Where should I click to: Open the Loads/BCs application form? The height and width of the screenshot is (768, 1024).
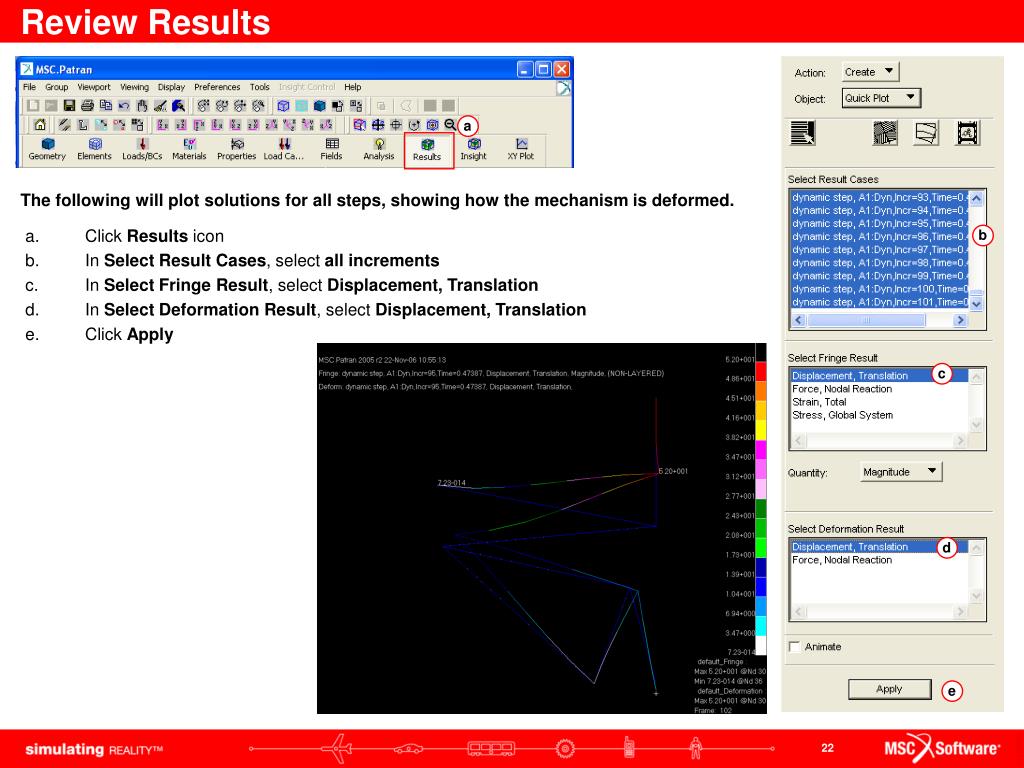pos(142,149)
